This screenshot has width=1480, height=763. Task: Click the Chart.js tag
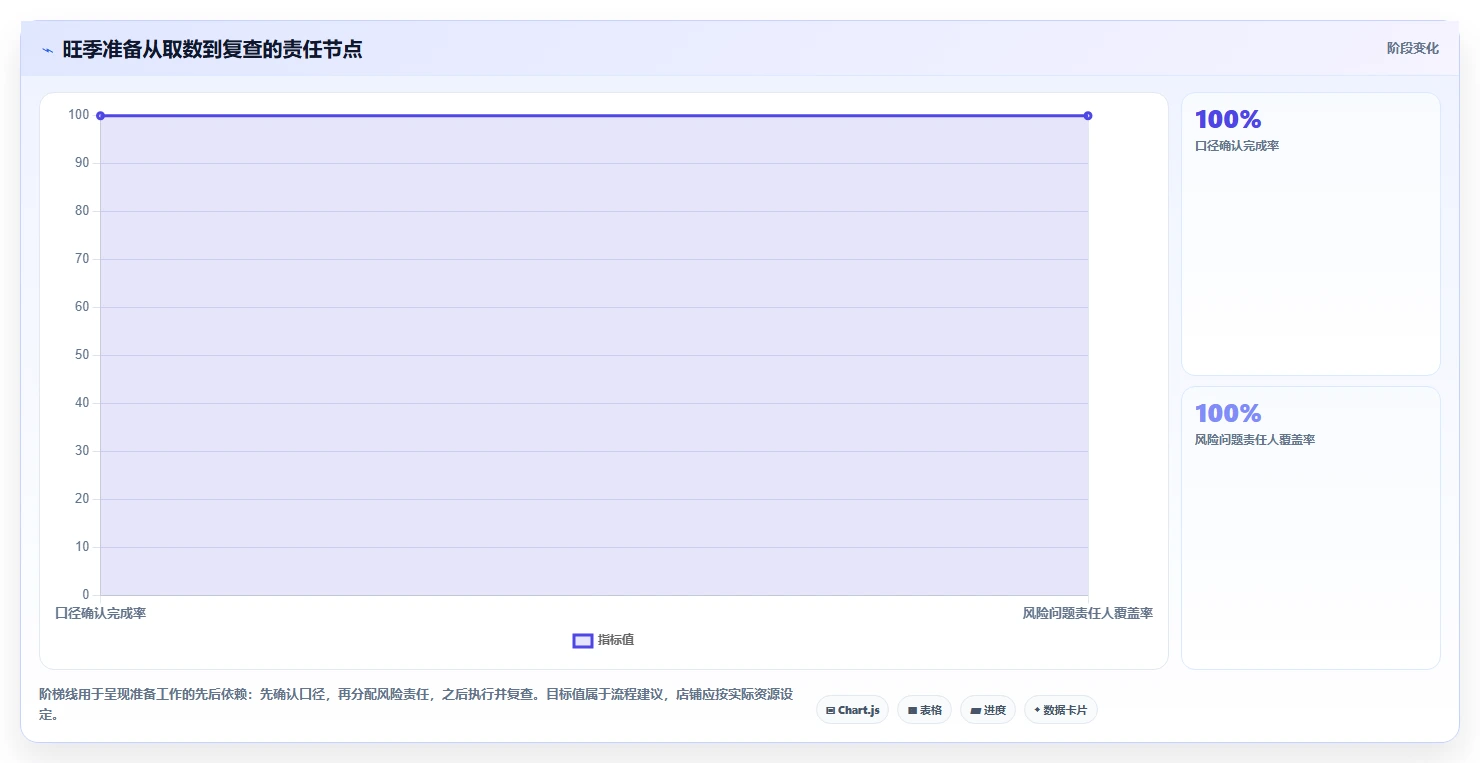[852, 710]
